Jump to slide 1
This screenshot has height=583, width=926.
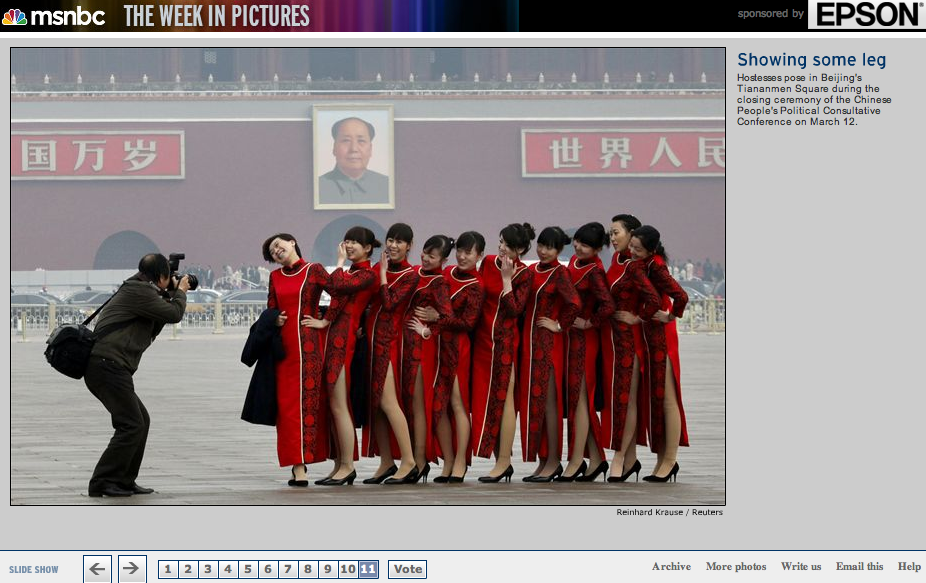click(168, 569)
